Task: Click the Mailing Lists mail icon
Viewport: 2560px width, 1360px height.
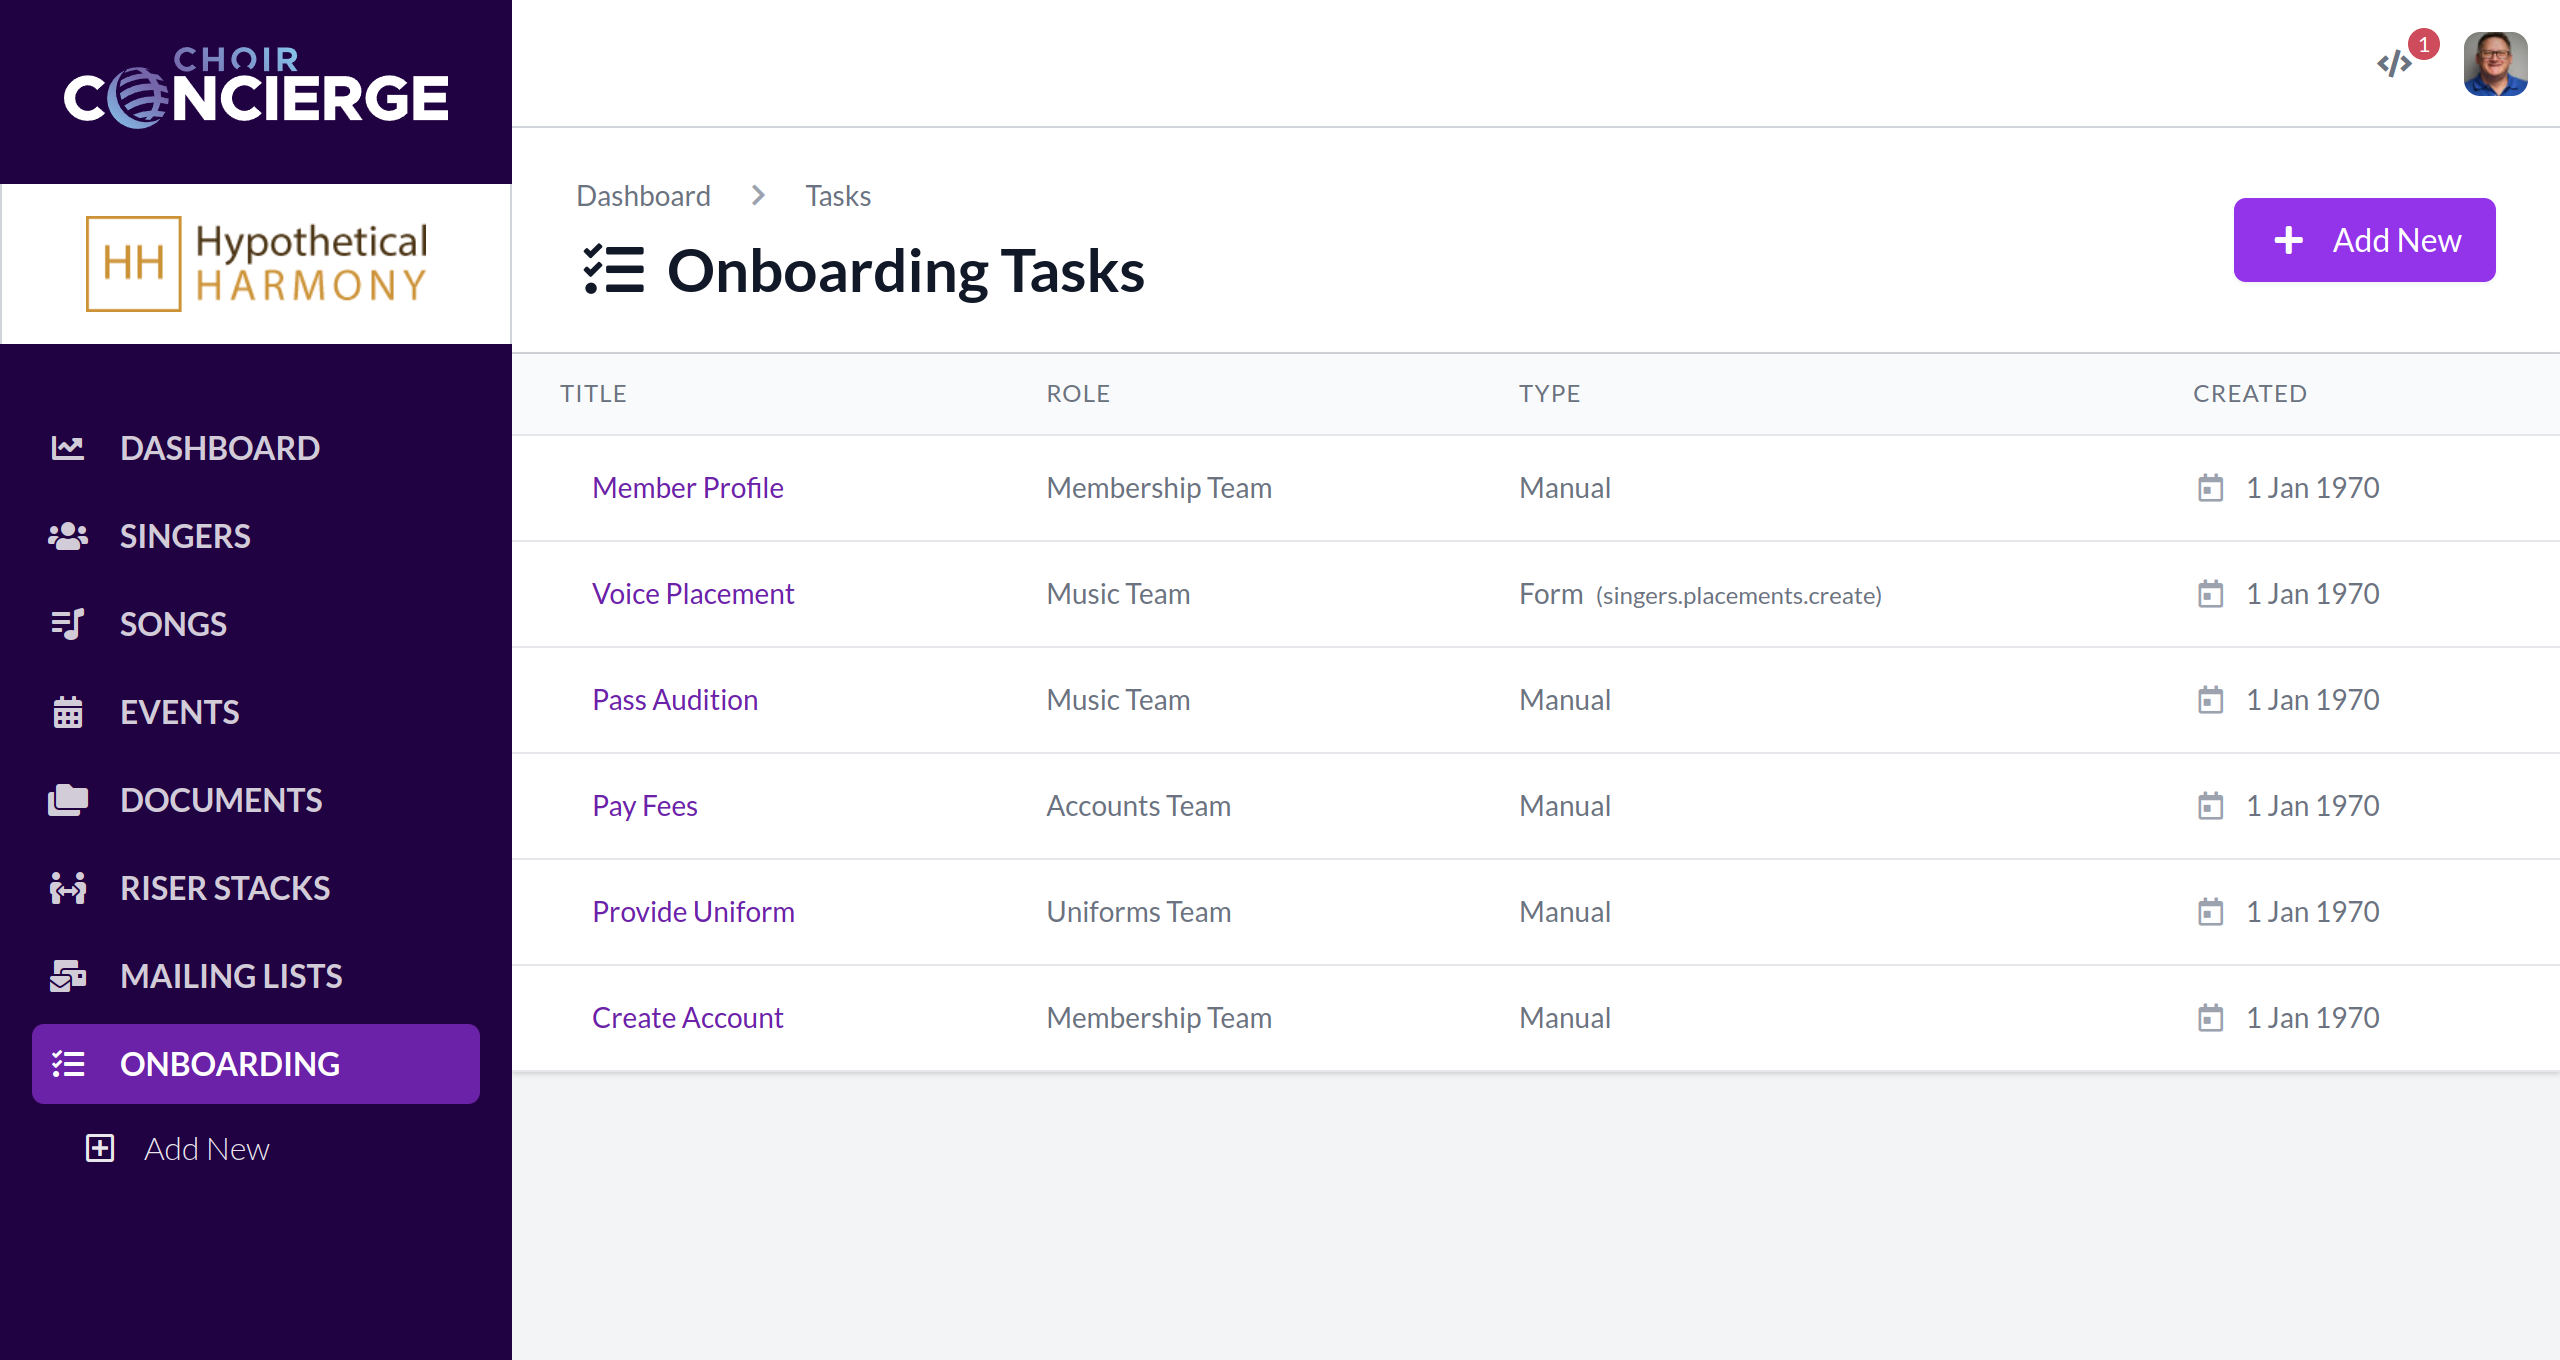Action: (x=68, y=976)
